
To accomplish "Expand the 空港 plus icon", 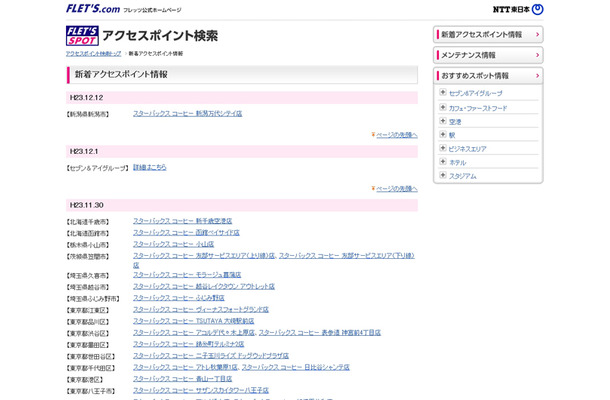I will (443, 121).
